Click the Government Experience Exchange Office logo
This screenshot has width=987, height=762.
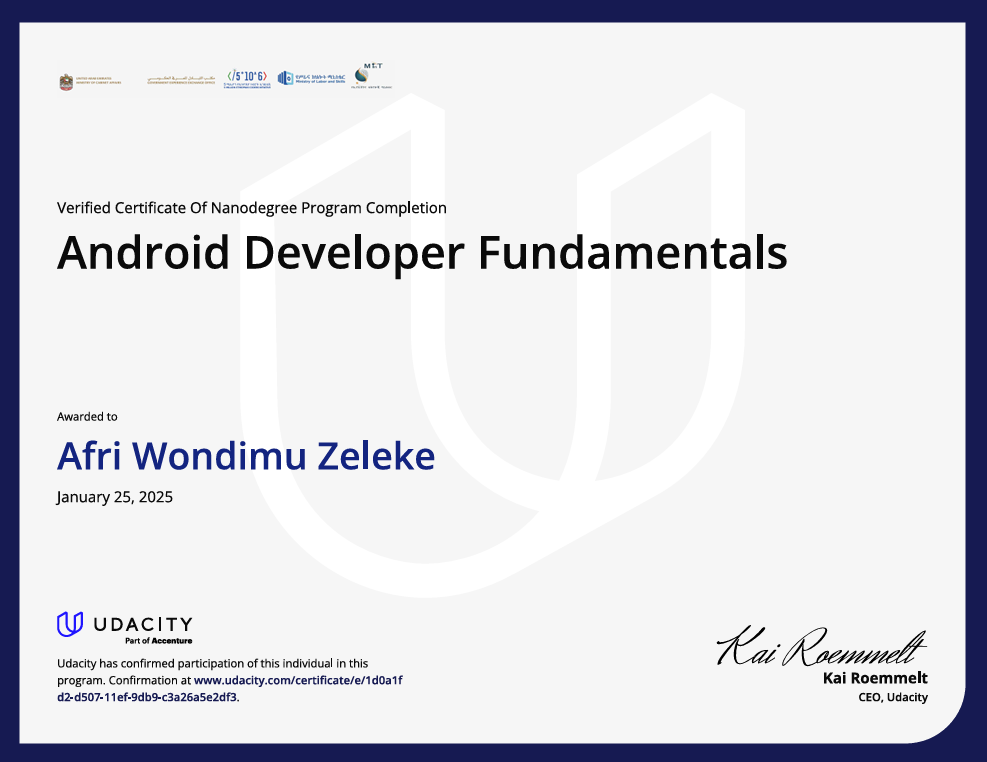coord(181,80)
